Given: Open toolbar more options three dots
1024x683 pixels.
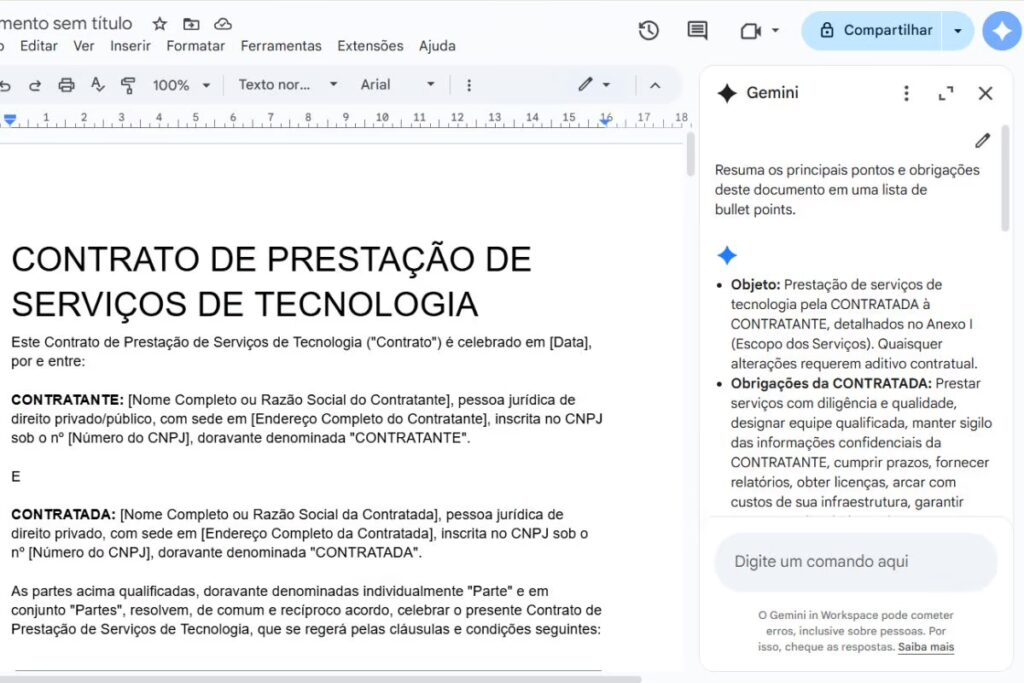Looking at the screenshot, I should tap(469, 85).
